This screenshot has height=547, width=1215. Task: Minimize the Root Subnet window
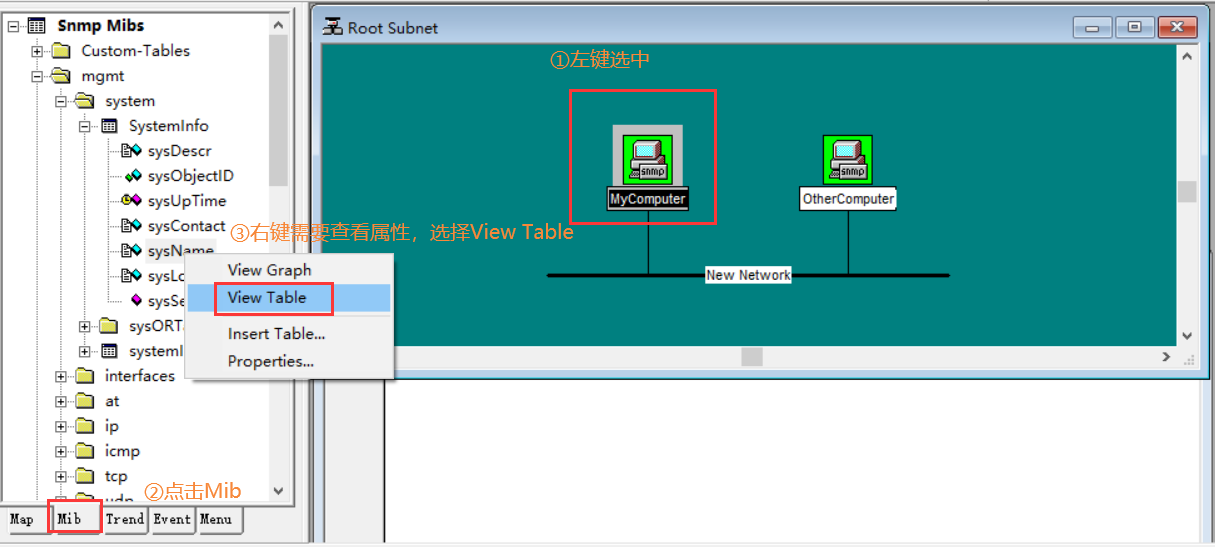click(1093, 27)
